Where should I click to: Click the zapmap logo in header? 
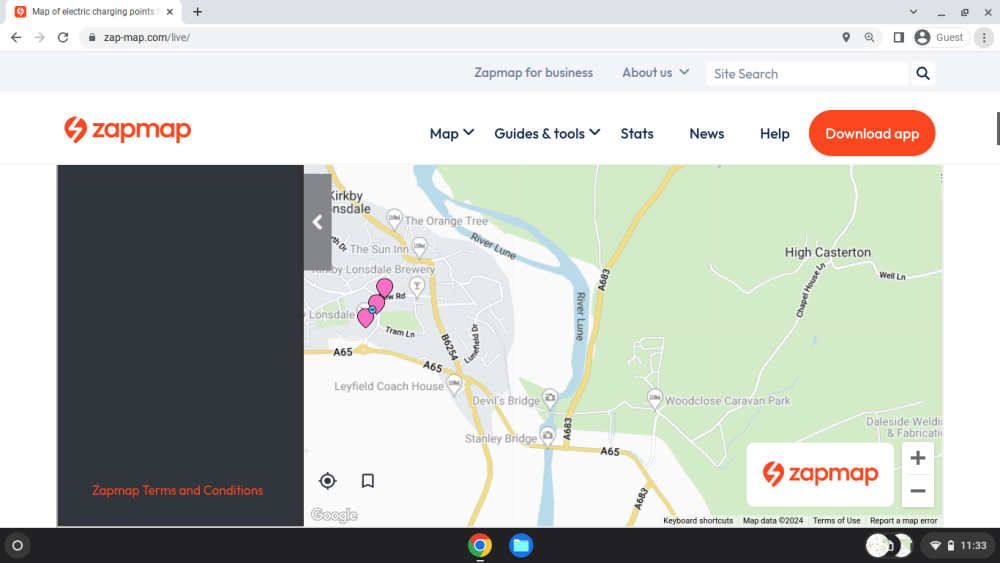pos(128,130)
